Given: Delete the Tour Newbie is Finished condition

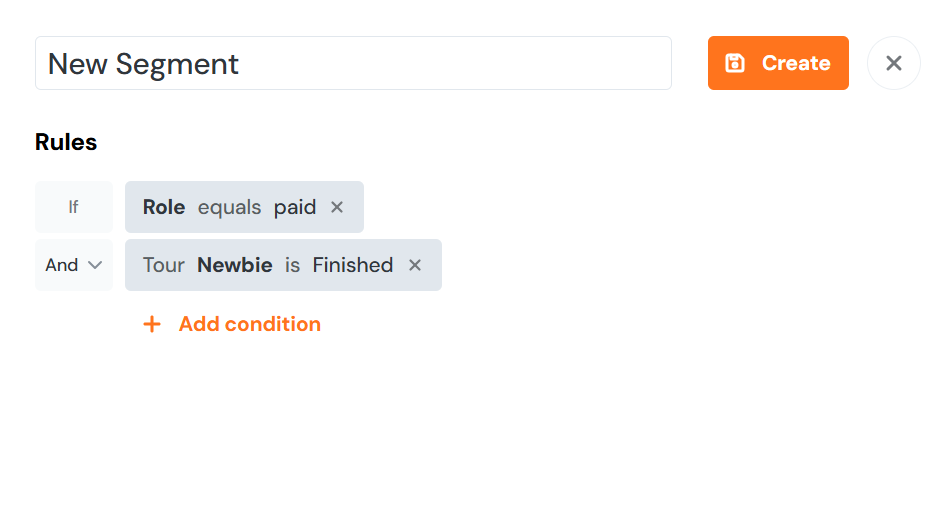Looking at the screenshot, I should [x=415, y=265].
